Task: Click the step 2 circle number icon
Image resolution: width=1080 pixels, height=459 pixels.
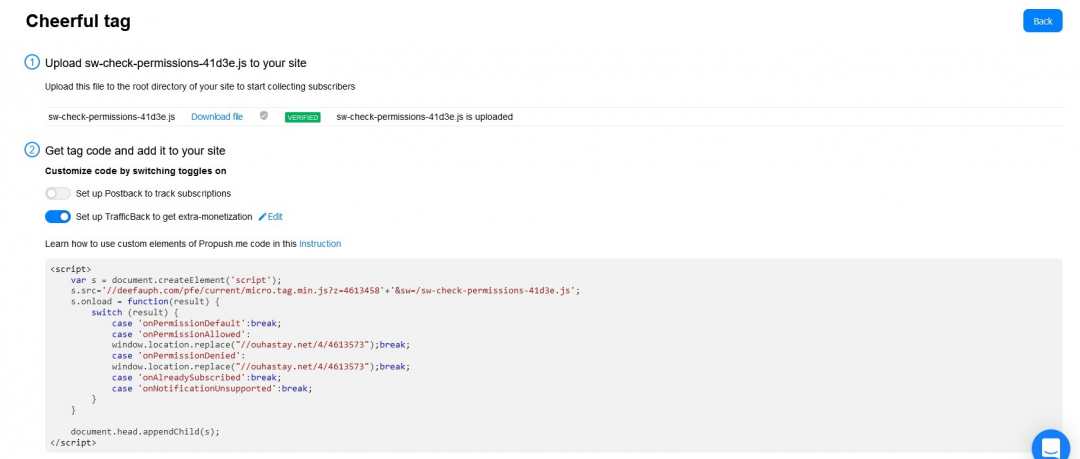Action: 32,150
